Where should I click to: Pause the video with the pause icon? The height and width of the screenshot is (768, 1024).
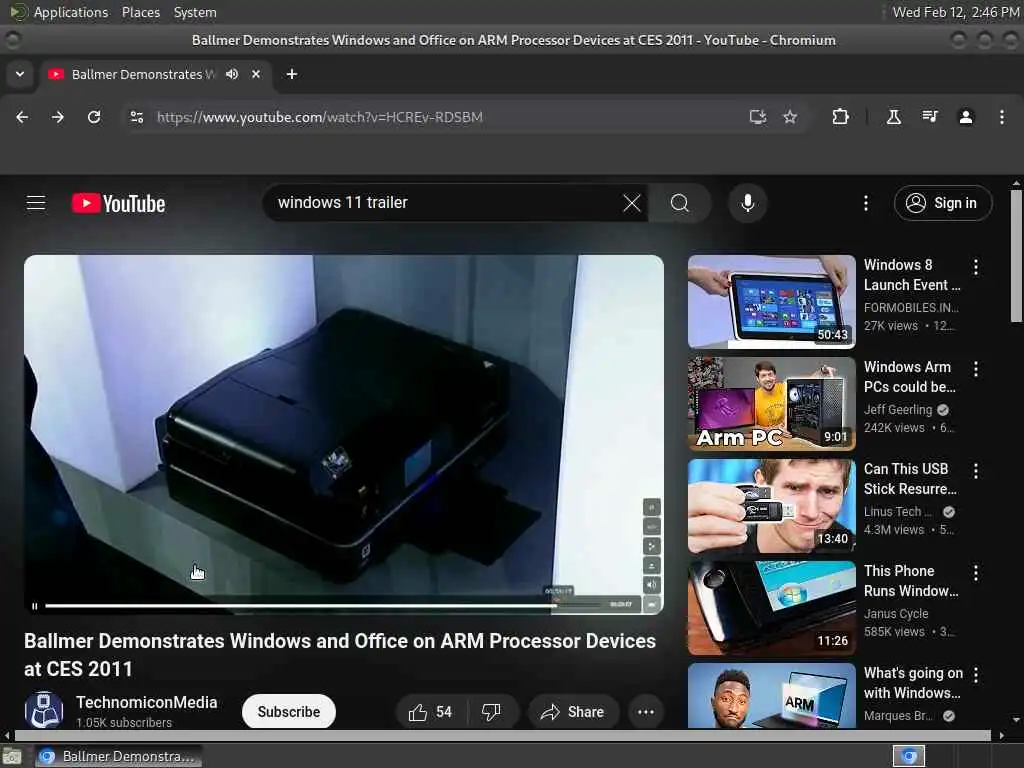[35, 606]
